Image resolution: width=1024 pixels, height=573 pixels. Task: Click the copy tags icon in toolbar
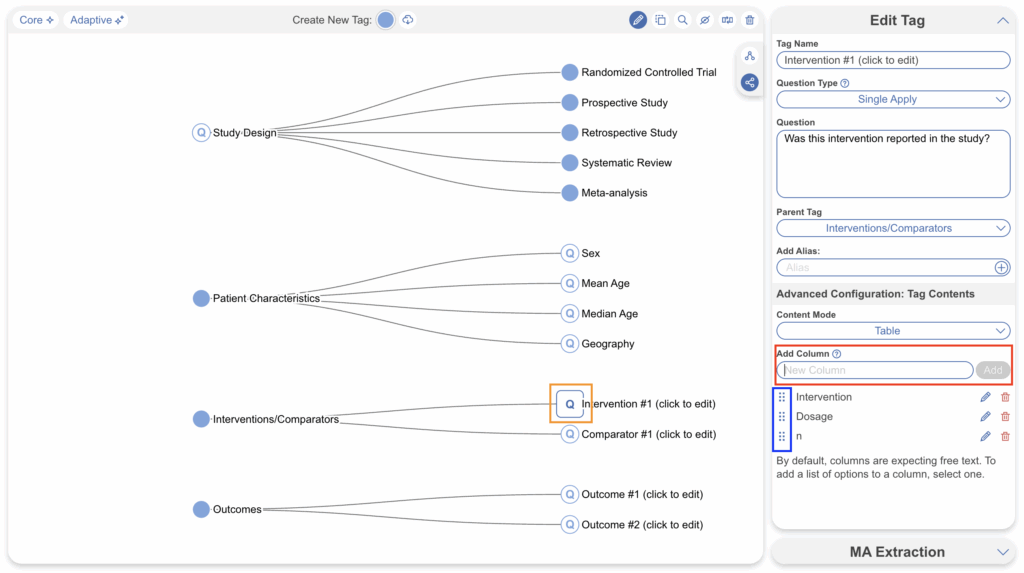(660, 20)
